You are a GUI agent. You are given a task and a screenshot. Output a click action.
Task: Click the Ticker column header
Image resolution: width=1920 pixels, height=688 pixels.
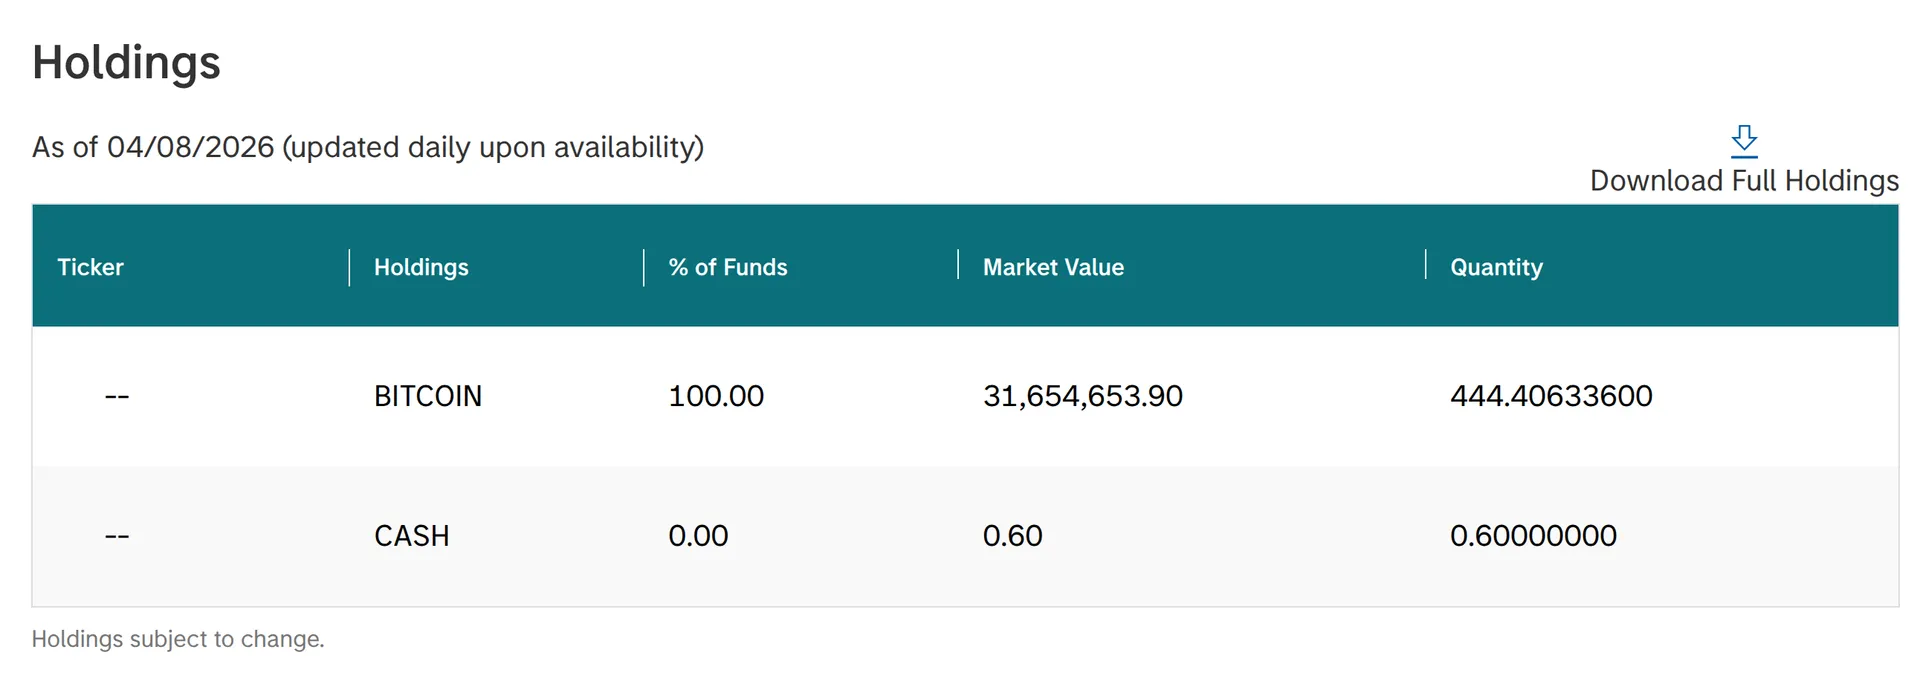point(90,267)
